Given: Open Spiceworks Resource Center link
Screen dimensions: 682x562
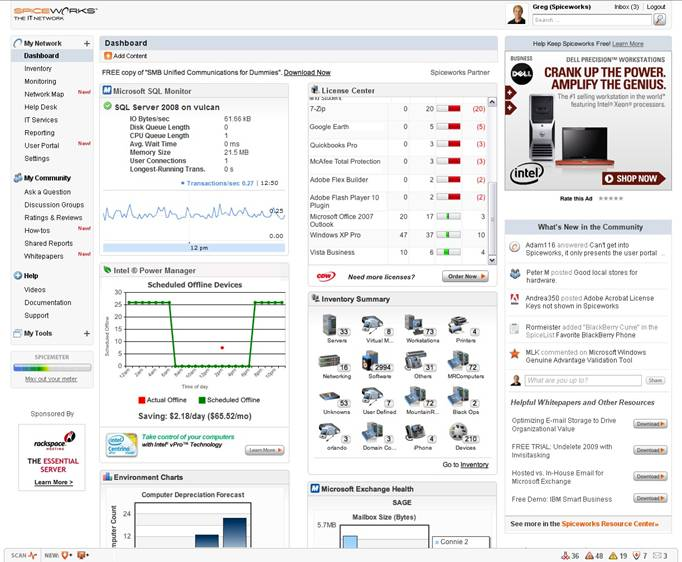Looking at the screenshot, I should click(610, 524).
